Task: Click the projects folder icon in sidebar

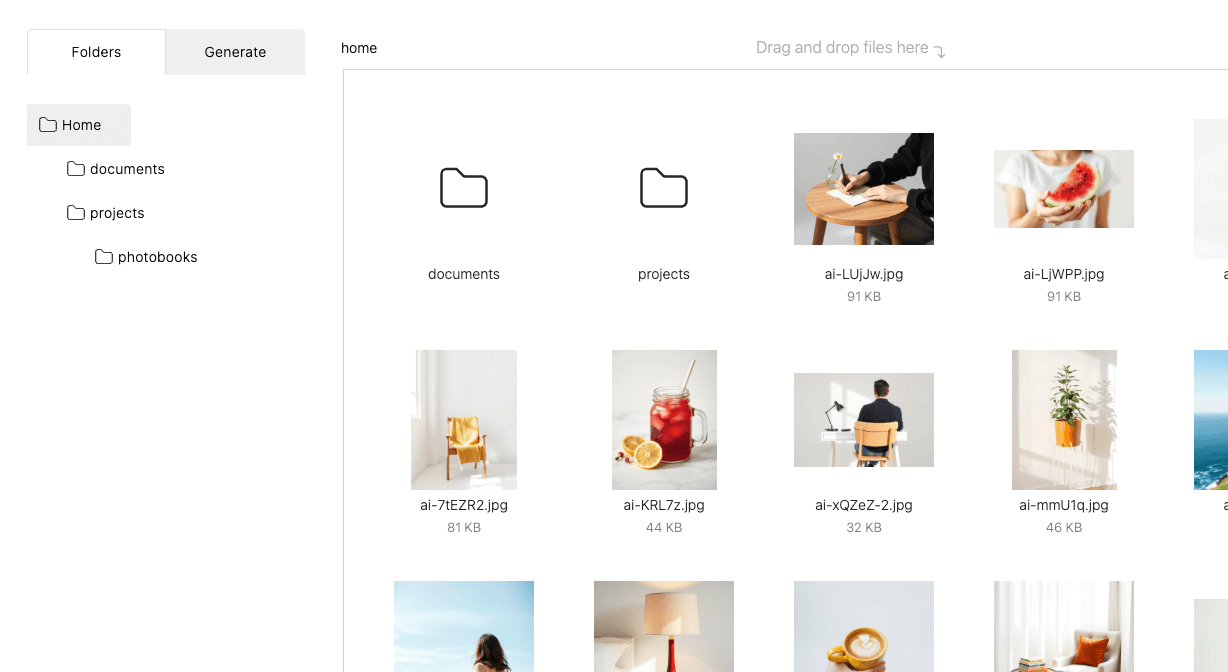Action: pos(76,213)
